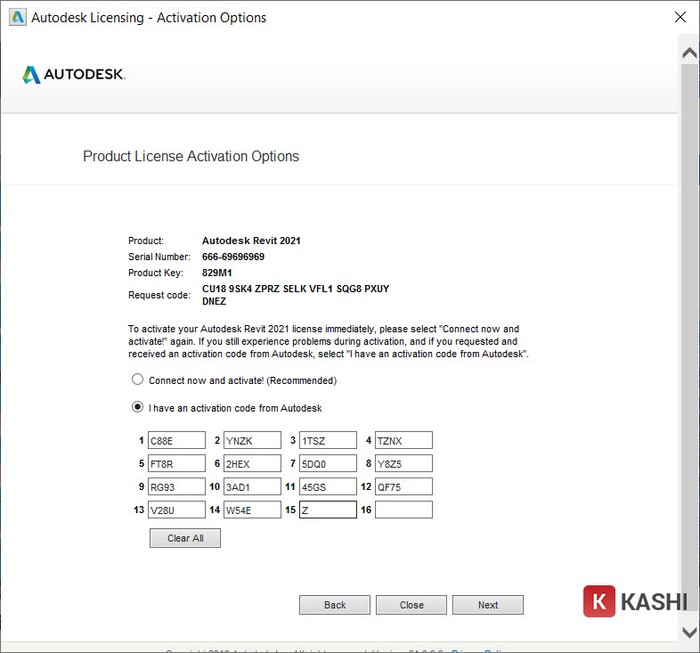
Task: Focus activation field 4 with TZNX
Action: [x=403, y=440]
